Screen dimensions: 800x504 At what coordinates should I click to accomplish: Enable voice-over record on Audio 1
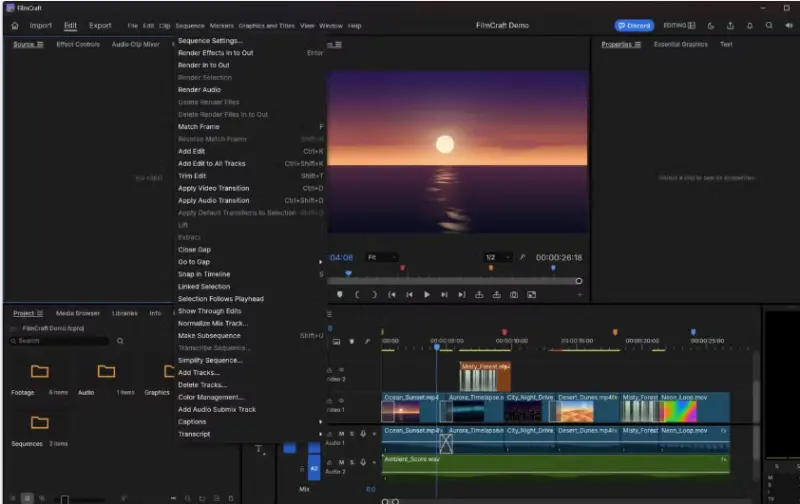pos(363,434)
